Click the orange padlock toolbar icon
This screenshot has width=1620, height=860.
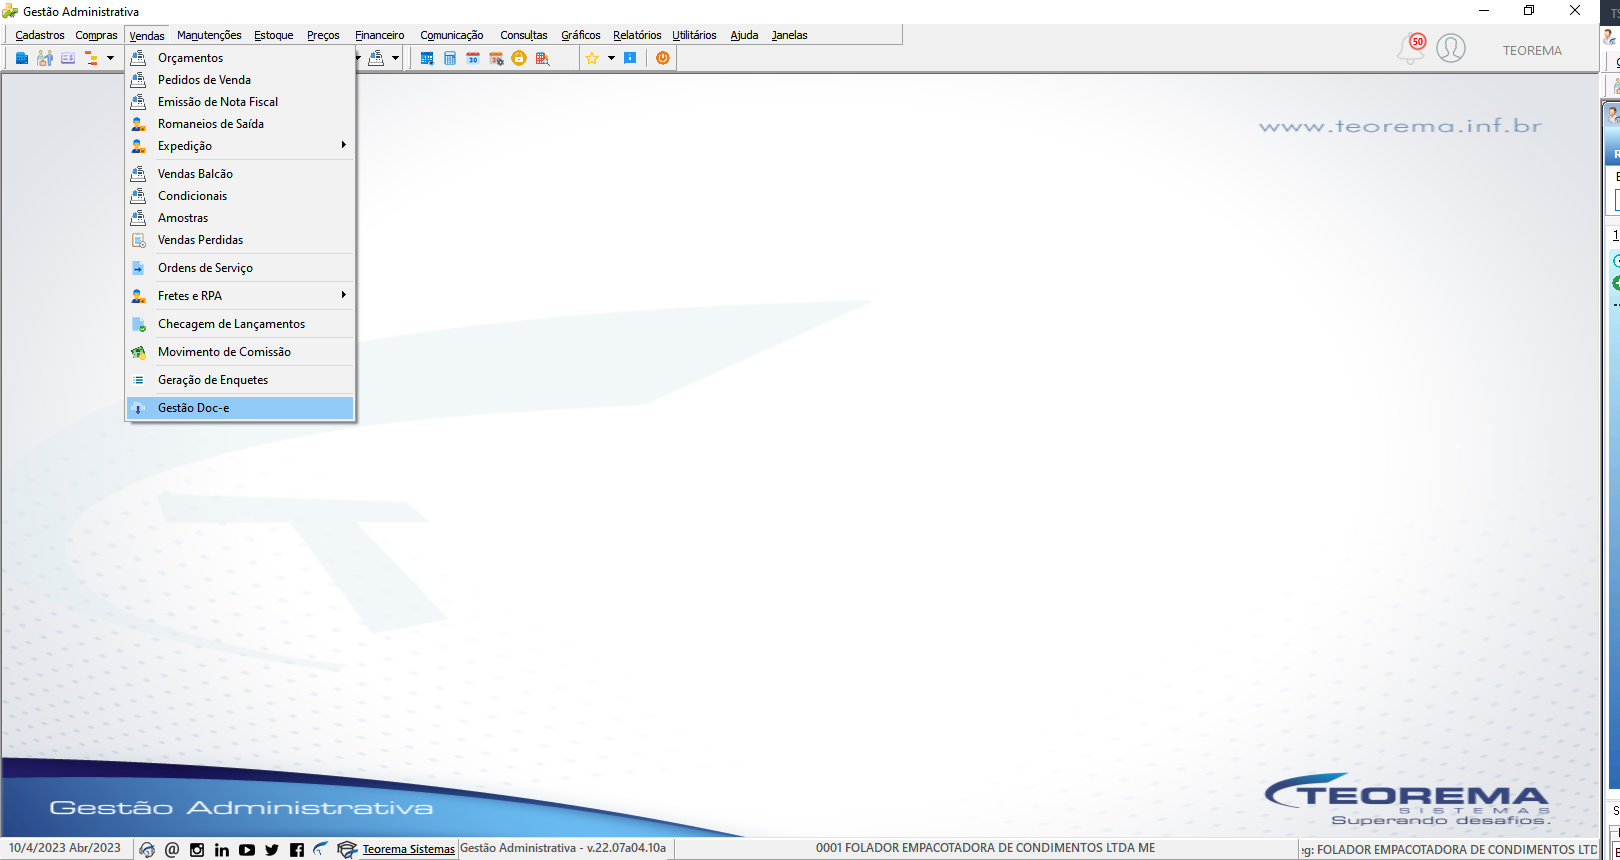tap(519, 58)
